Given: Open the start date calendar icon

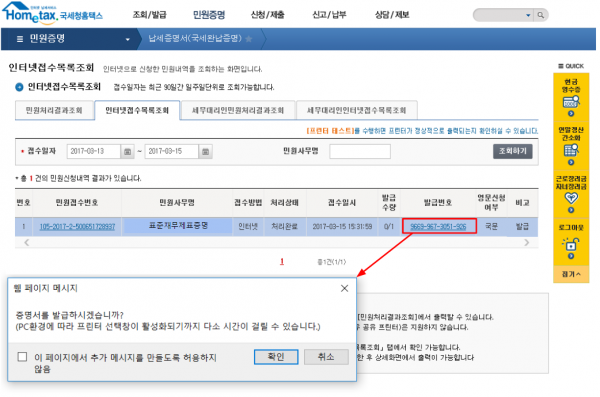Looking at the screenshot, I should coord(127,152).
